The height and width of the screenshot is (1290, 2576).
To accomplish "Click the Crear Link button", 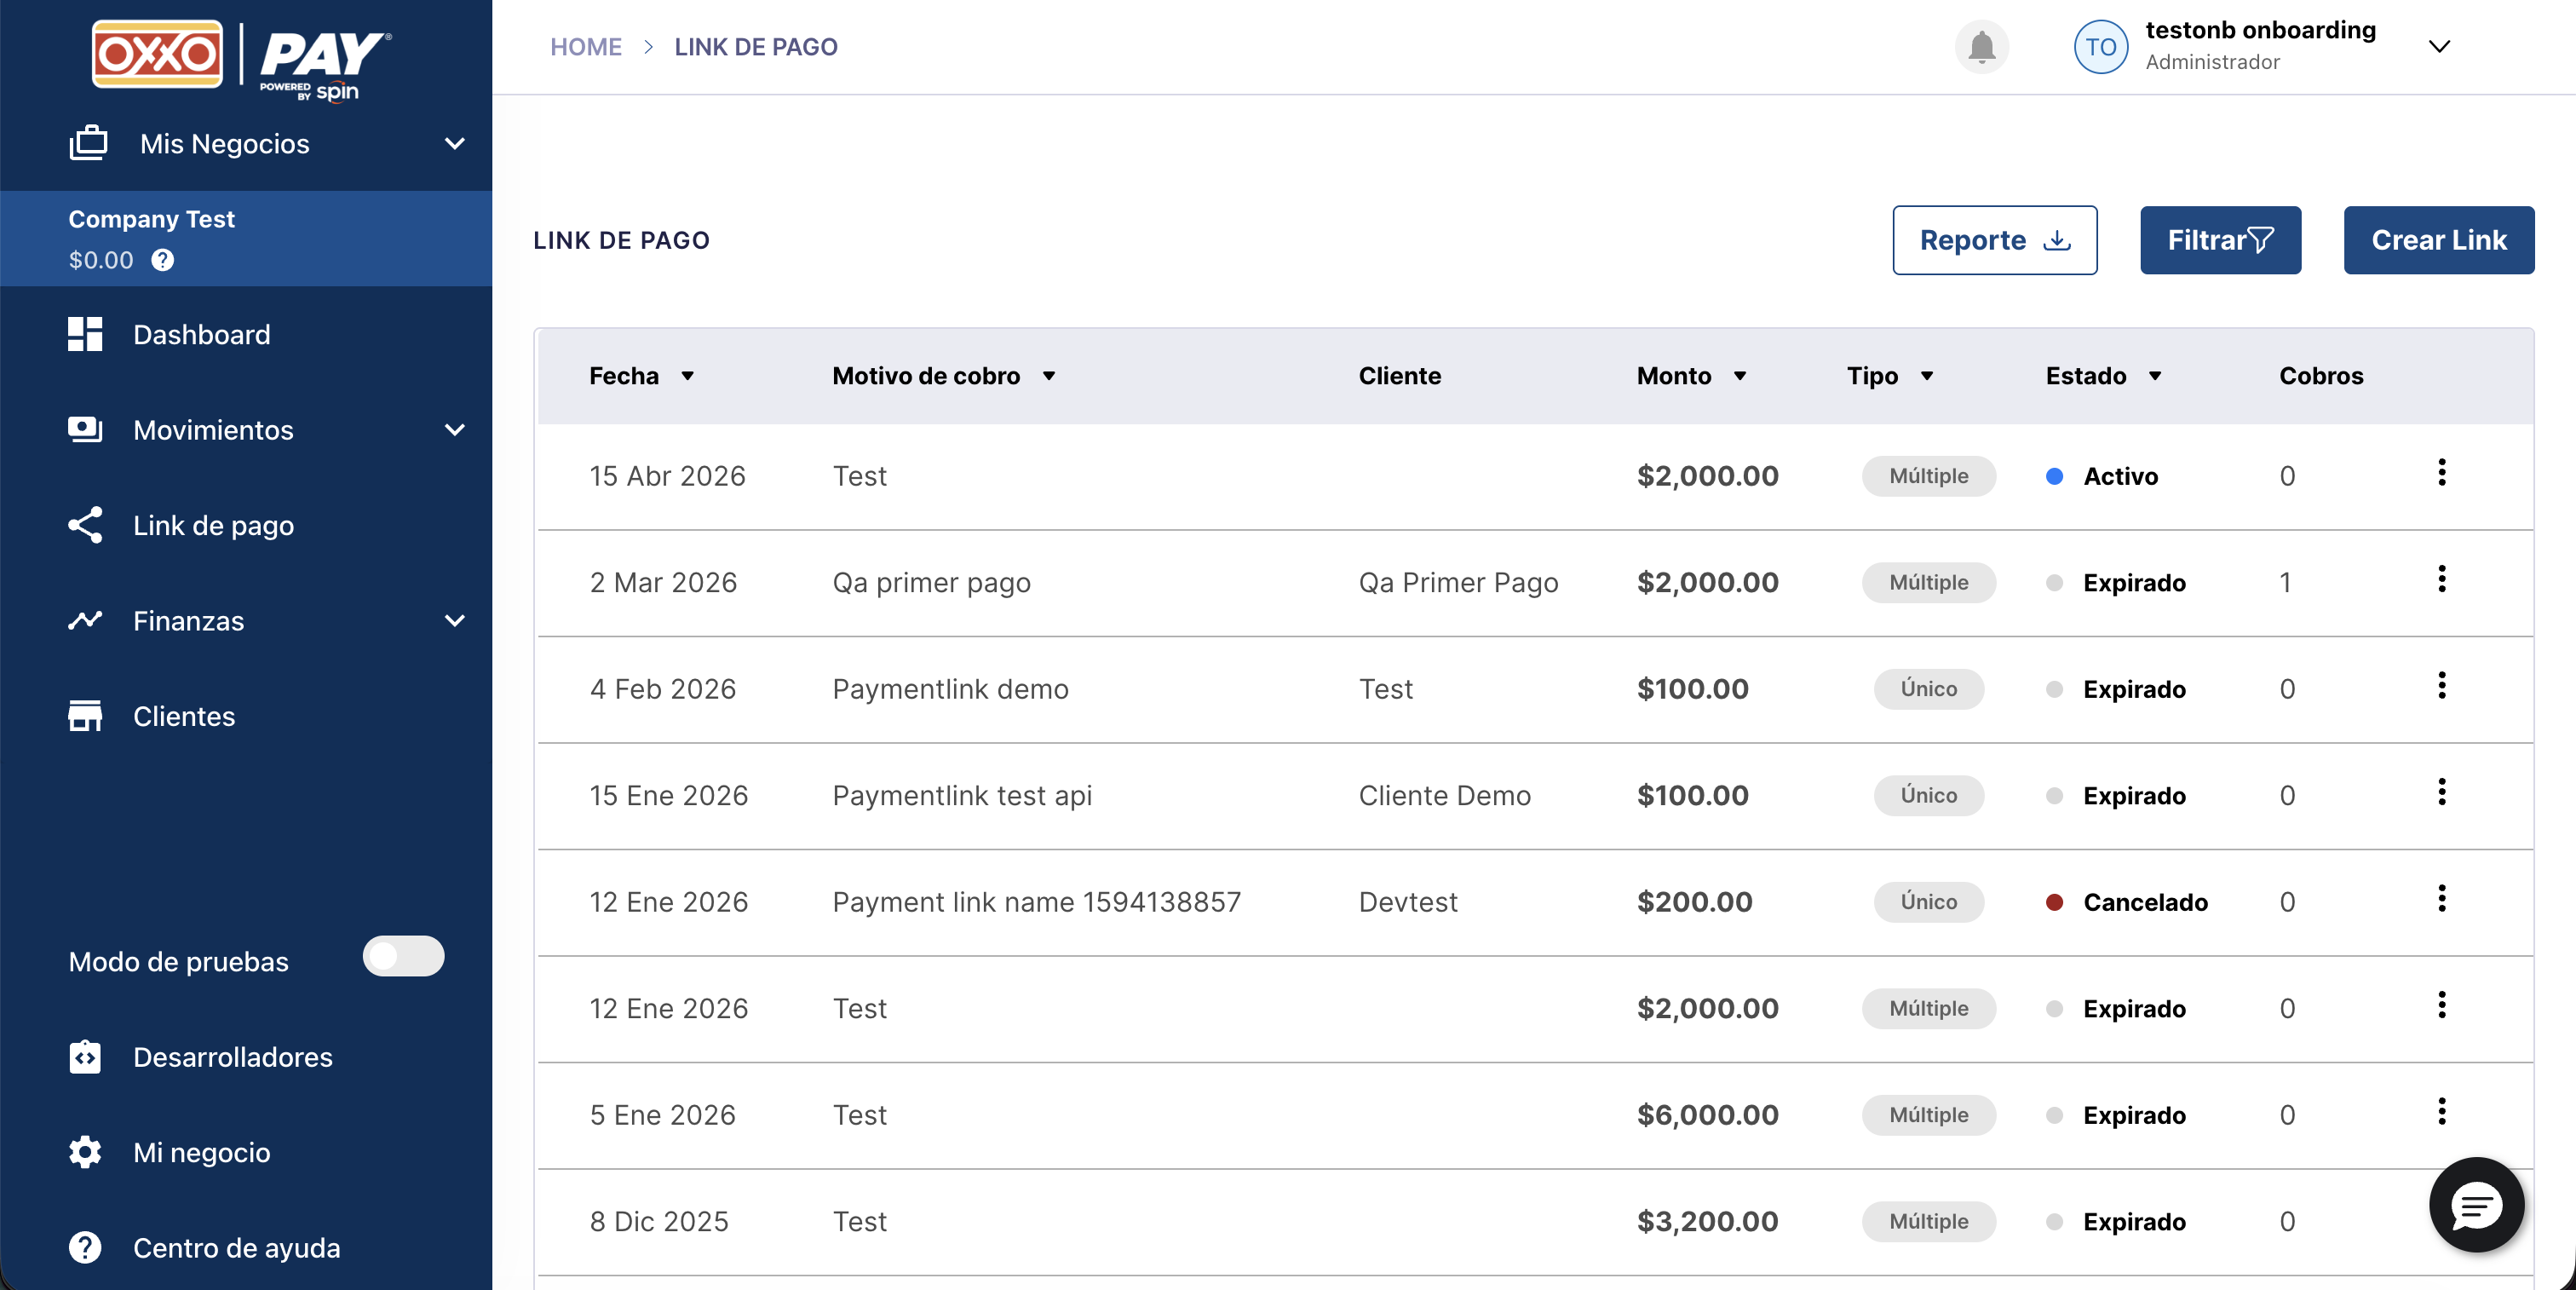I will (2438, 240).
